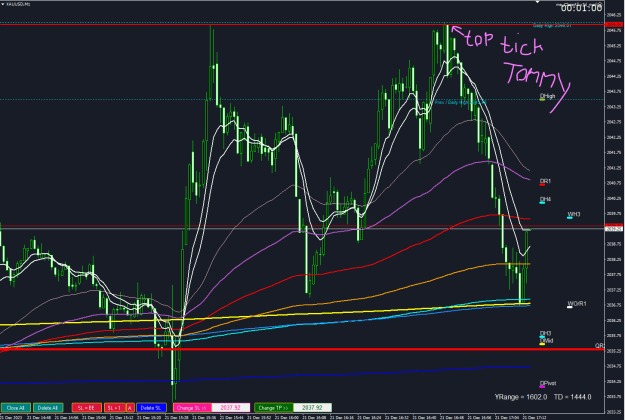Click the pink stop loss value field 2037.92
625x420 pixels.
click(230, 408)
